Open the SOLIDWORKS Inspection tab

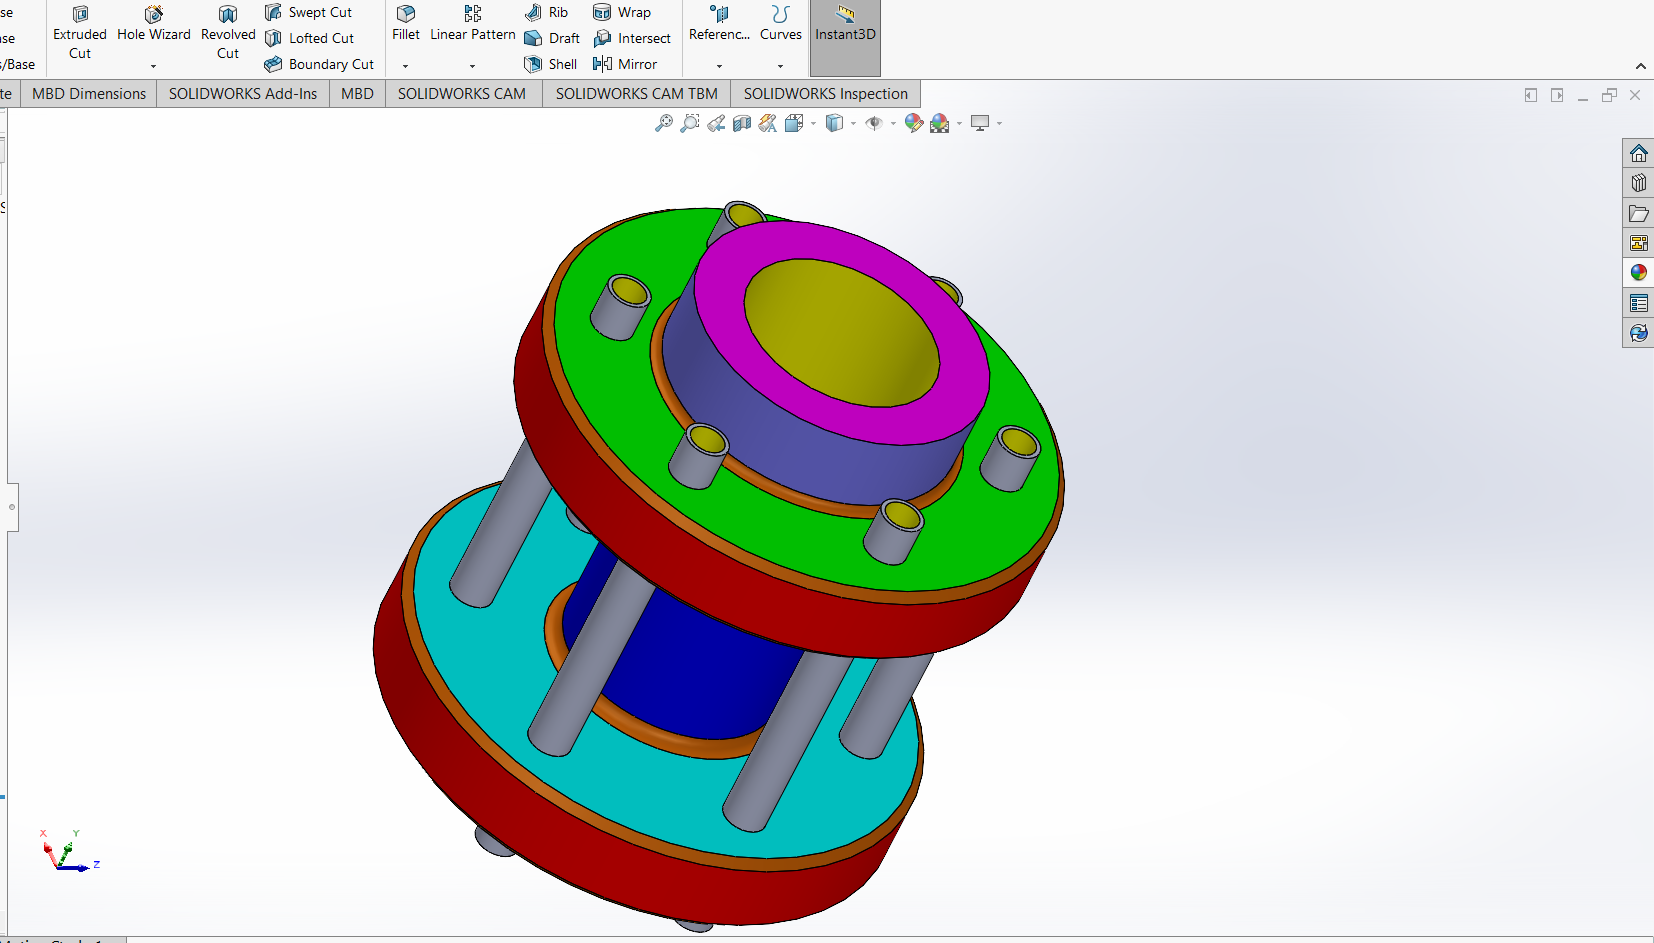point(826,94)
